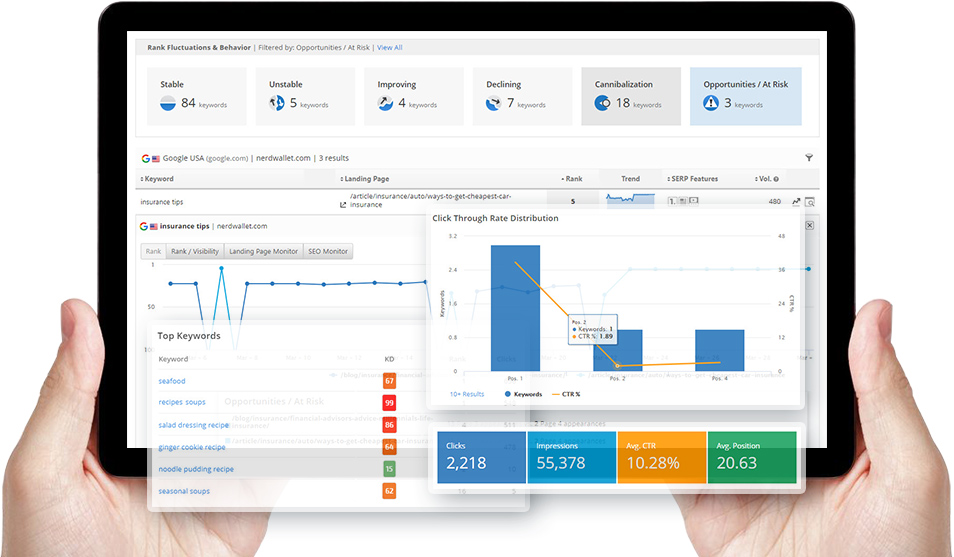Click the trend chart icon in insurance tips row

tap(797, 202)
